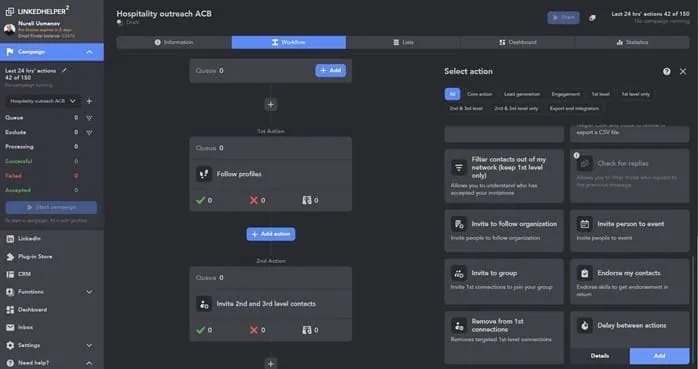The width and height of the screenshot is (698, 369).
Task: Click the eraser icon next to Start
Action: 592,18
